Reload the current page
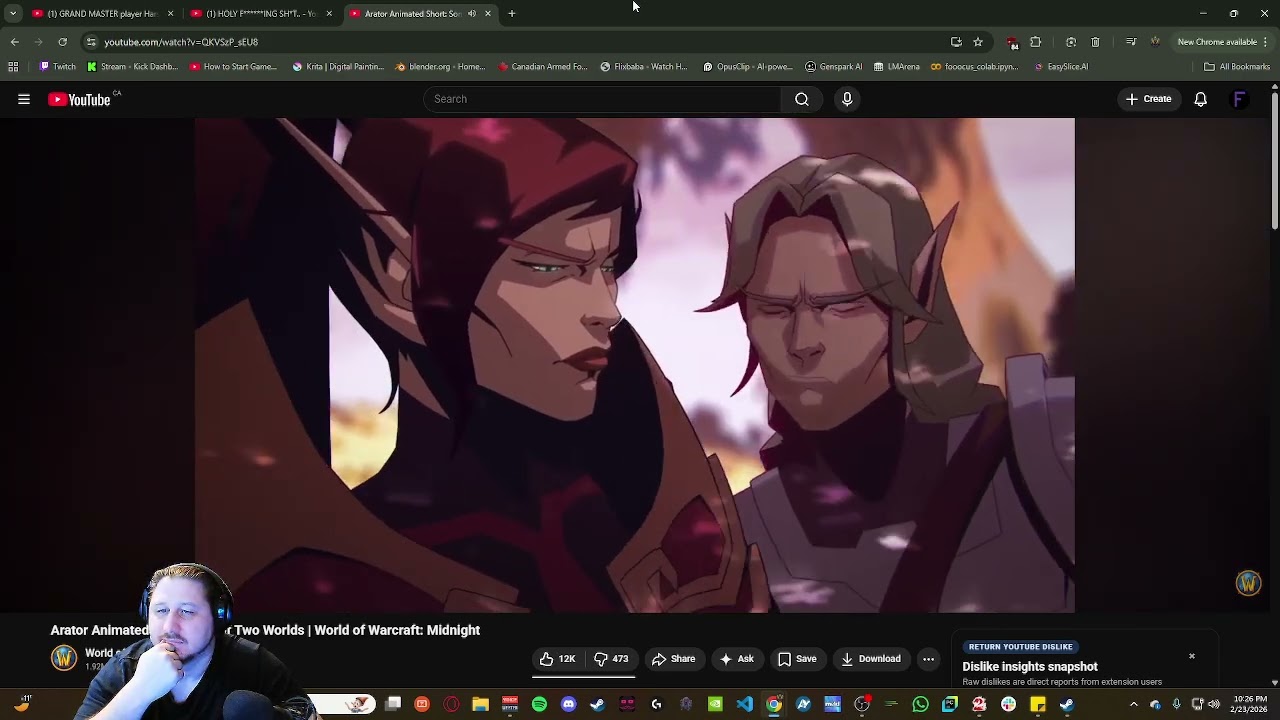1280x720 pixels. coord(62,42)
